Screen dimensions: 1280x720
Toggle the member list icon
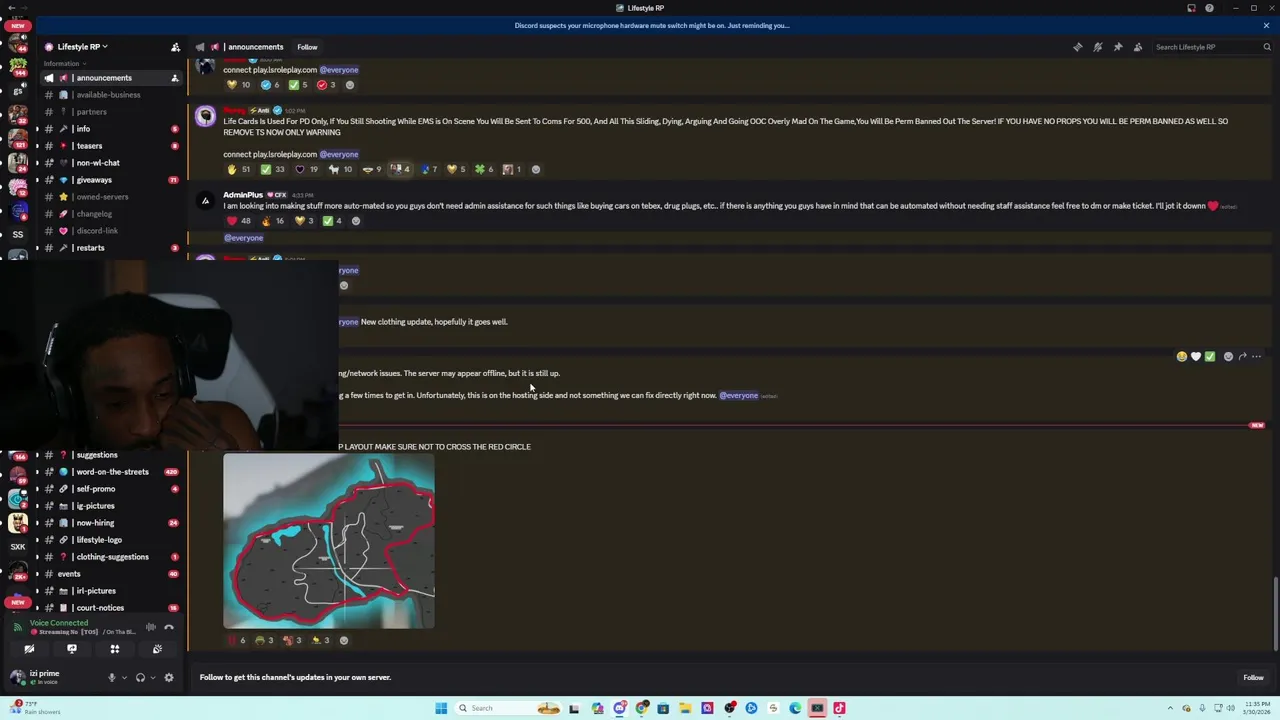1138,47
